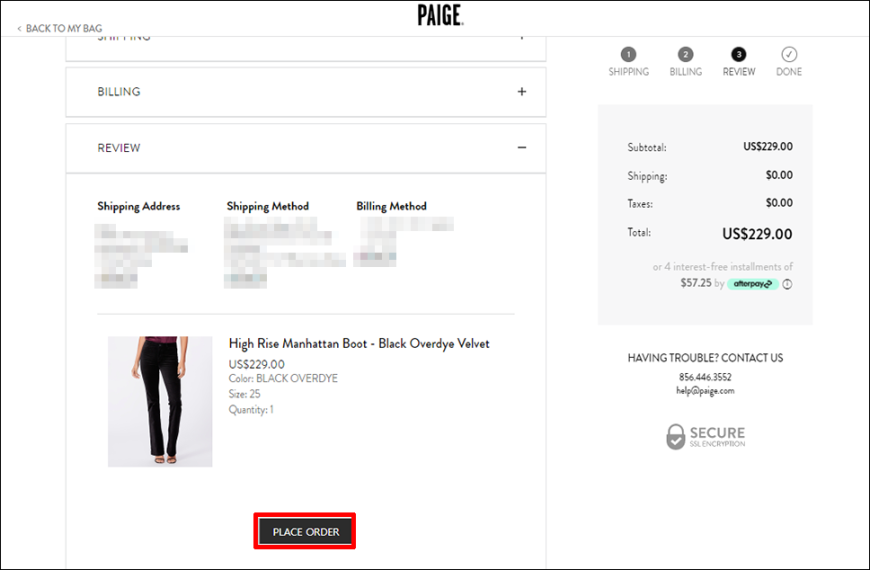Select the Review accordion header
This screenshot has width=870, height=570.
click(306, 148)
